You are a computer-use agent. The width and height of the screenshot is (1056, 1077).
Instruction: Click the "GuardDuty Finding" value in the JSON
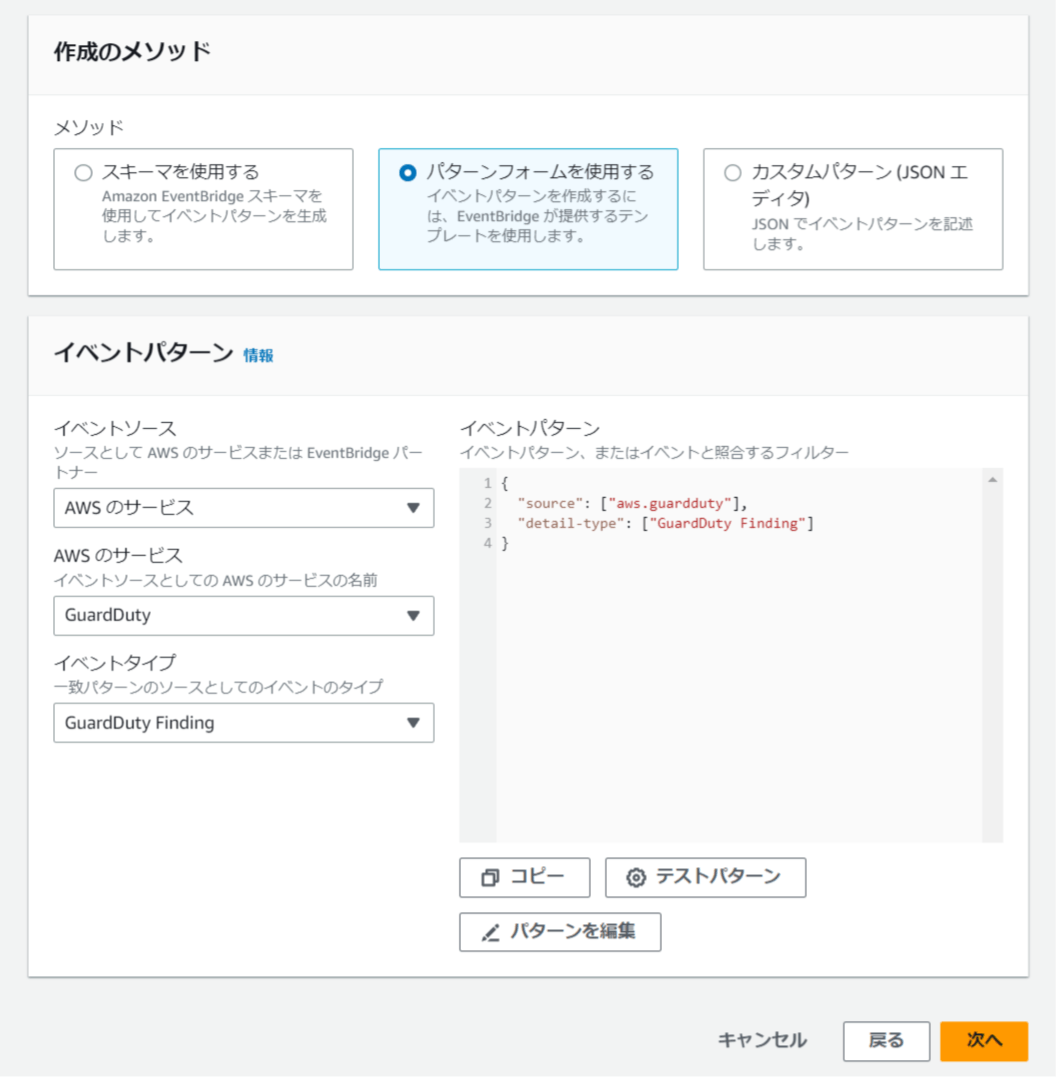pyautogui.click(x=728, y=523)
